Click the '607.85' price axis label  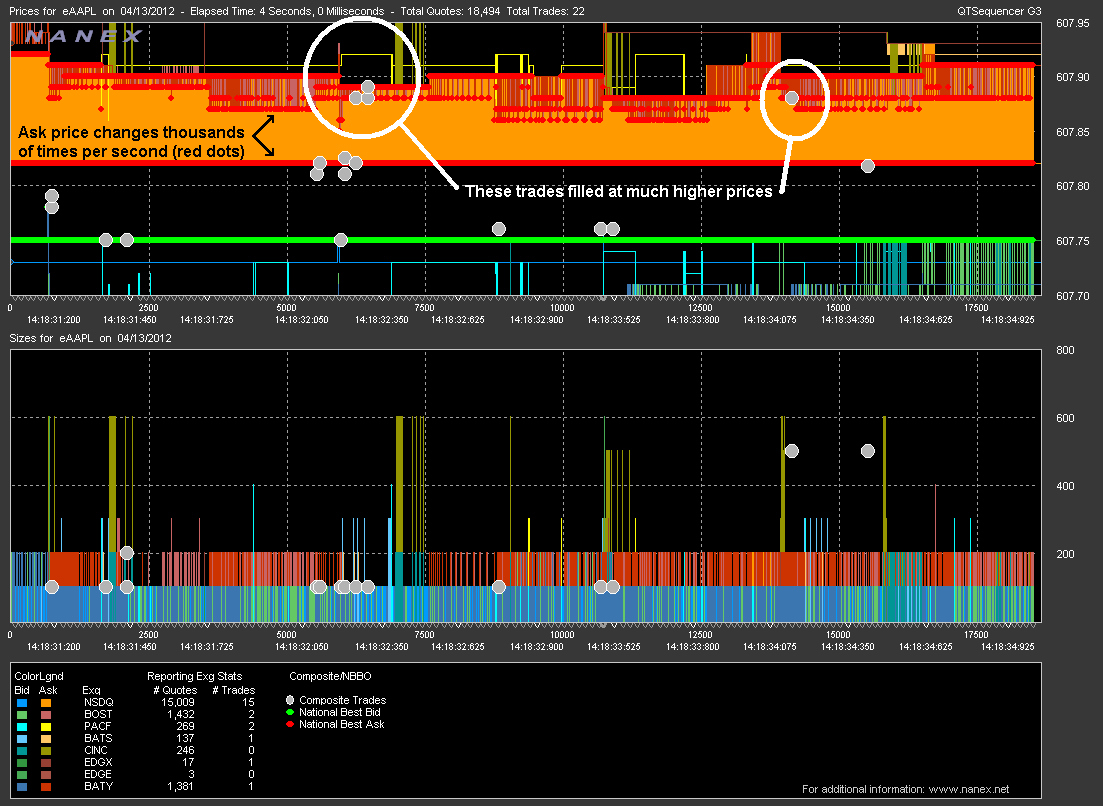pos(1072,132)
